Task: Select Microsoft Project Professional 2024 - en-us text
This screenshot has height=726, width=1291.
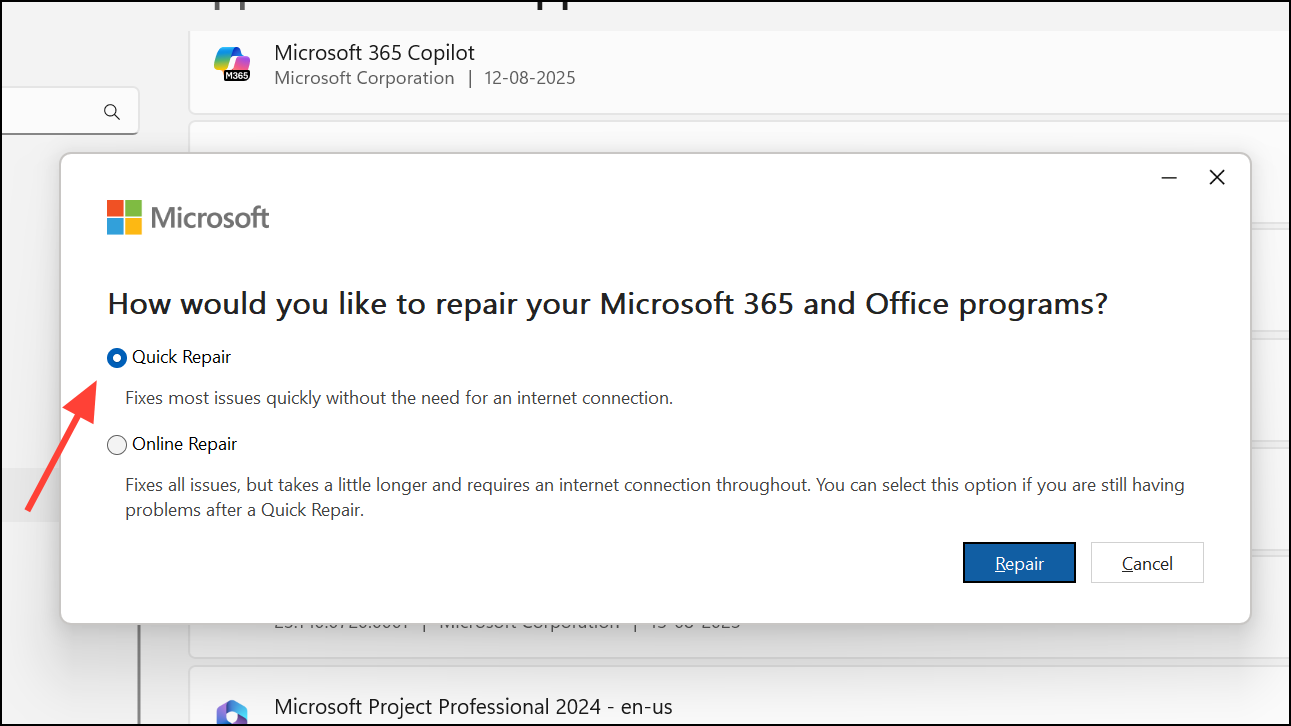Action: (x=473, y=707)
